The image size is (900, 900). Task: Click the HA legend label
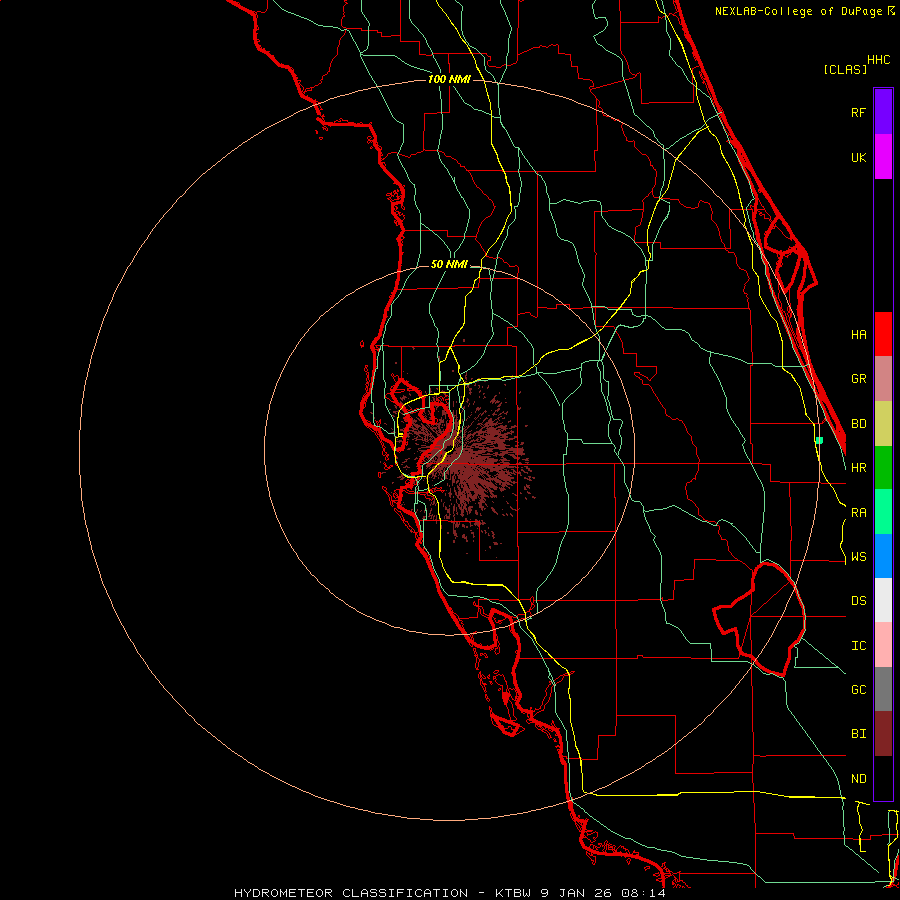pyautogui.click(x=858, y=335)
